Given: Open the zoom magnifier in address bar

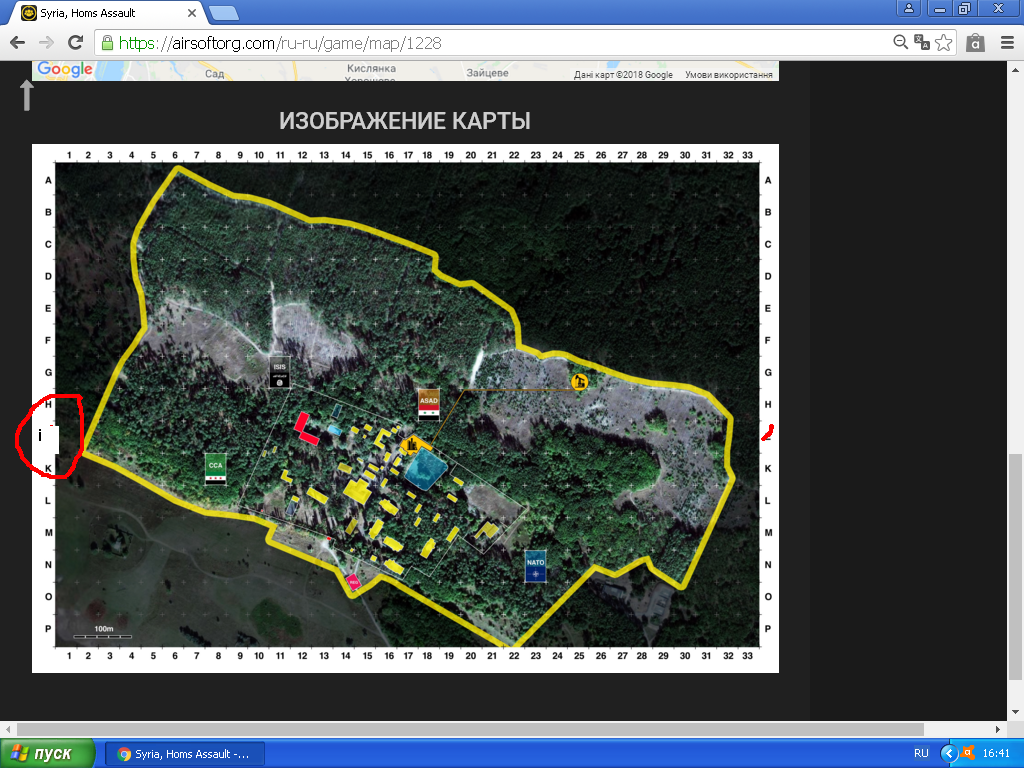Looking at the screenshot, I should (x=901, y=43).
